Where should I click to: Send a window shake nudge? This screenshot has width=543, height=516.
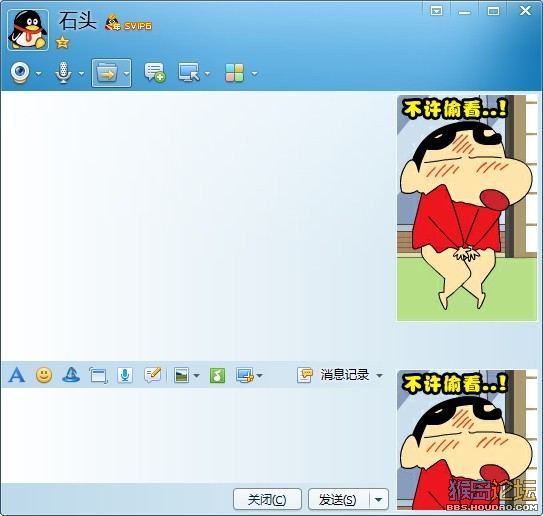(98, 375)
